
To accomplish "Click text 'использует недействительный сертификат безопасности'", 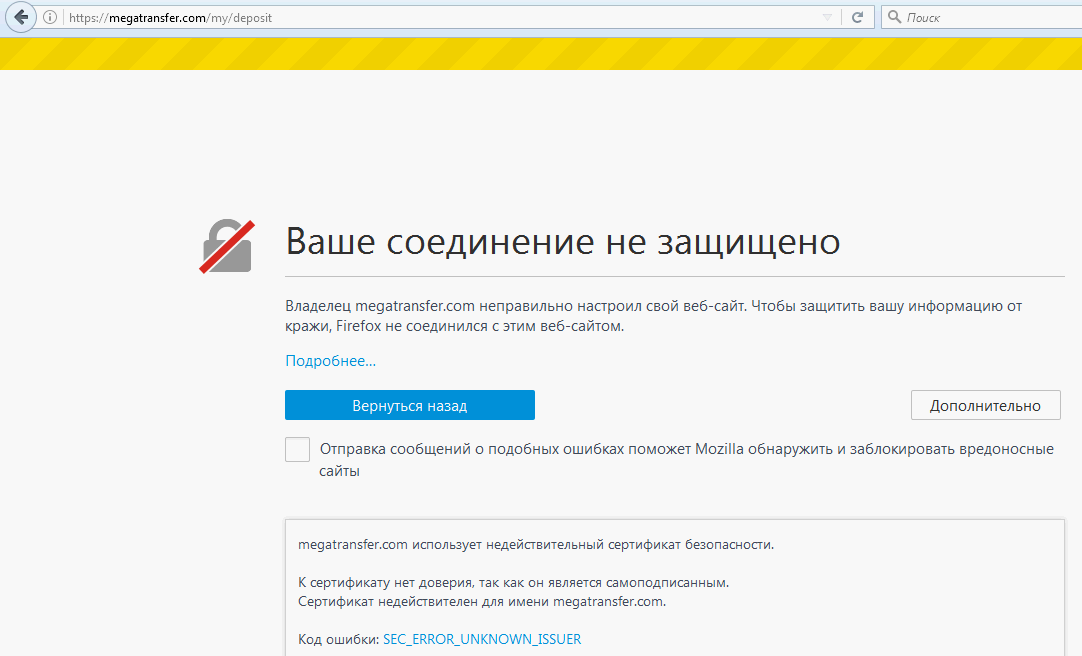I will [593, 545].
